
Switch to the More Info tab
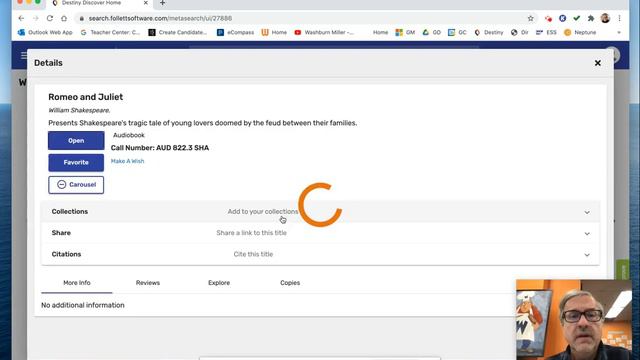(x=77, y=283)
